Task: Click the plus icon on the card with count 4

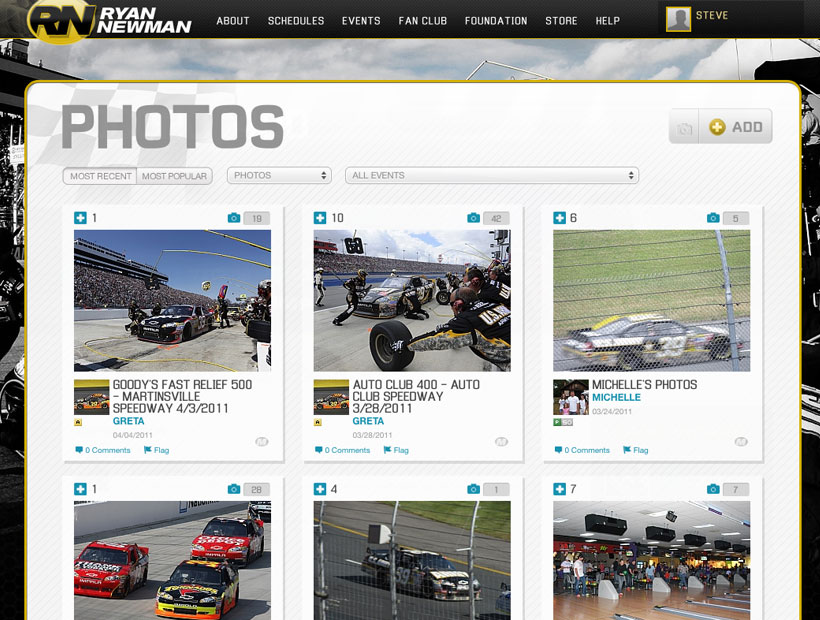Action: tap(320, 489)
